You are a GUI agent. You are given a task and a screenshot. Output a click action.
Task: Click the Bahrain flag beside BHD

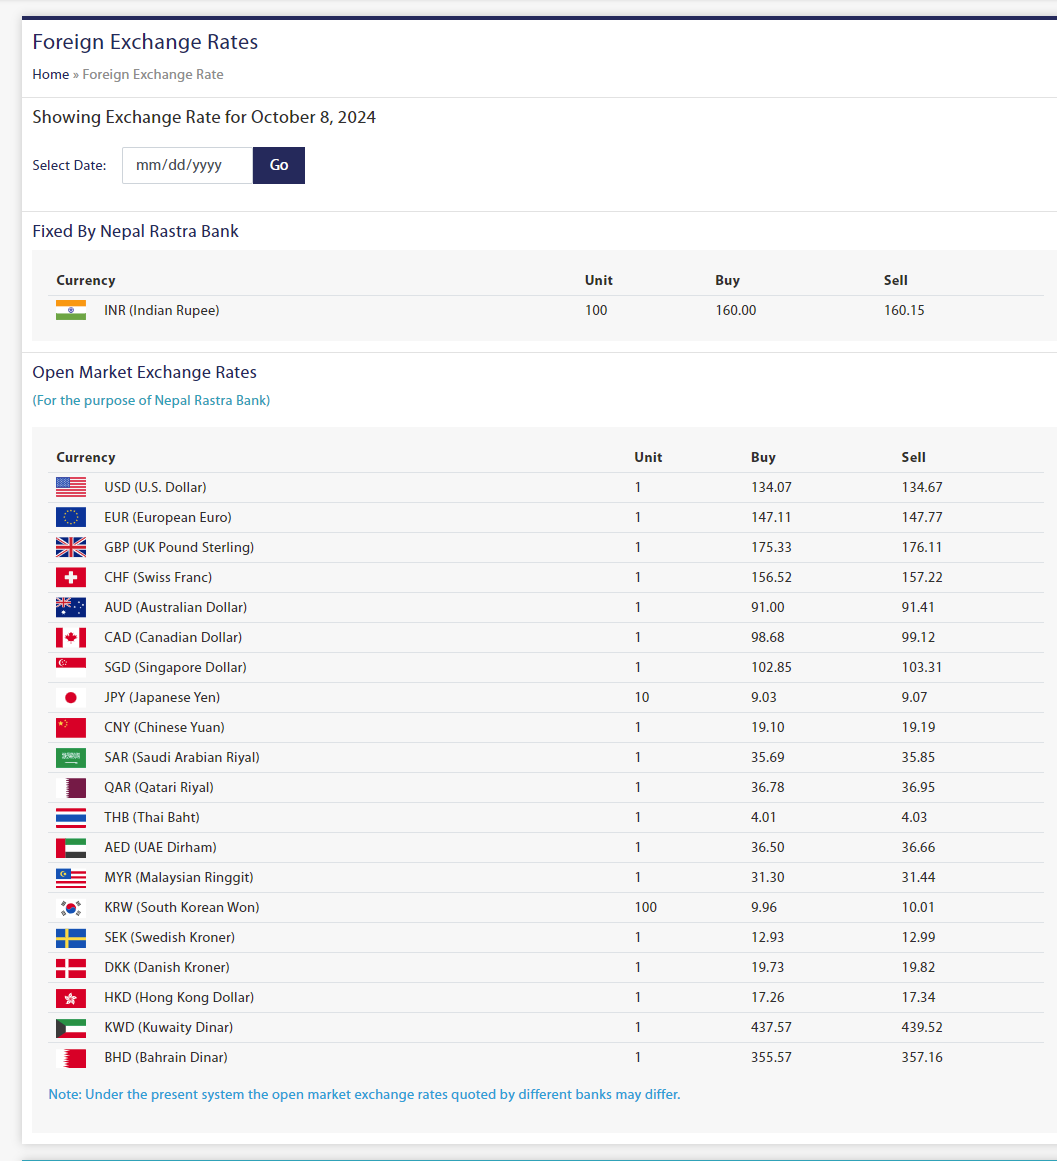(x=71, y=1057)
